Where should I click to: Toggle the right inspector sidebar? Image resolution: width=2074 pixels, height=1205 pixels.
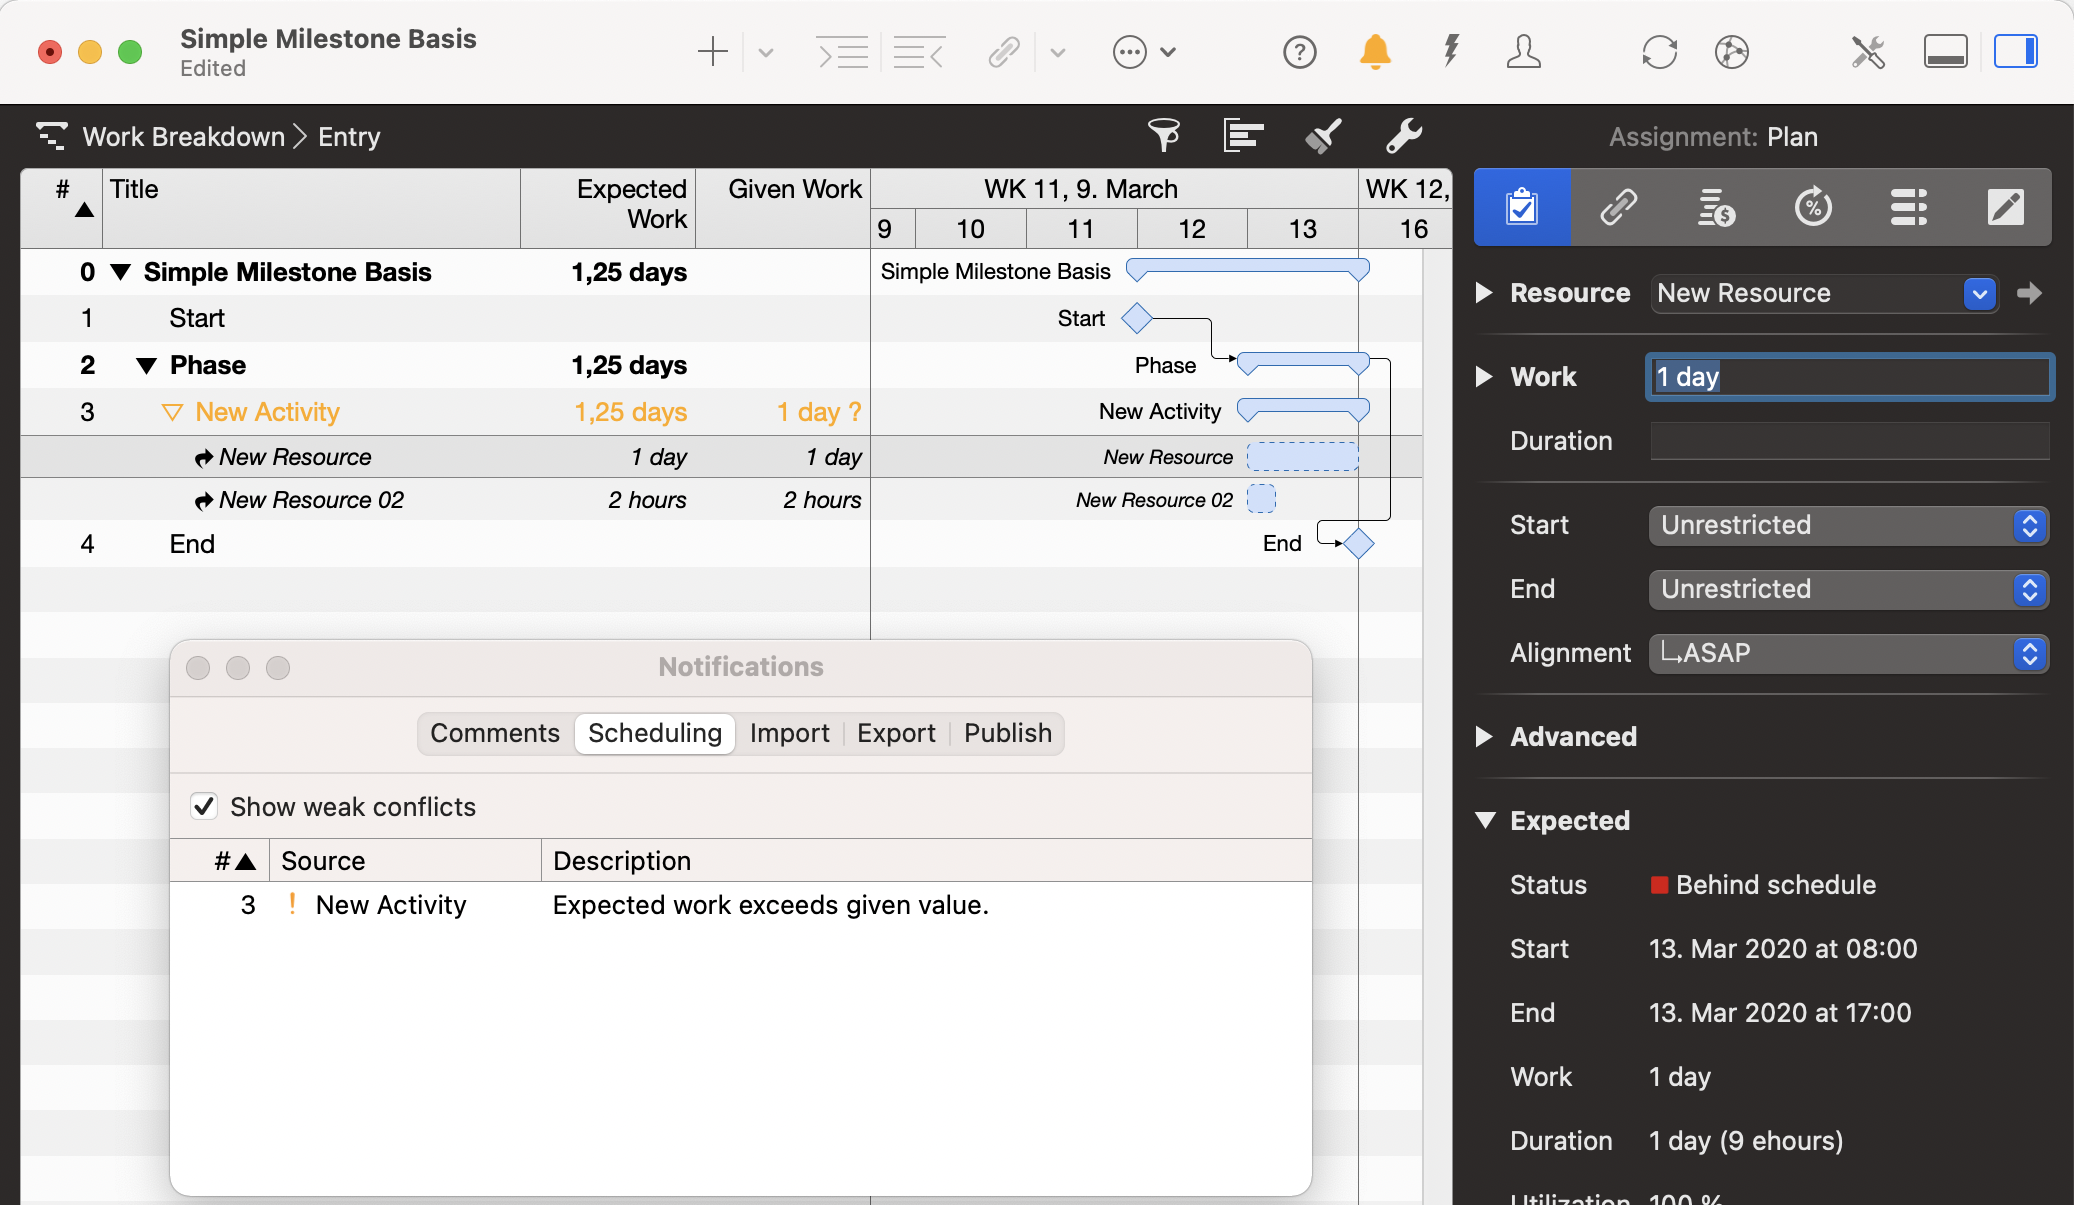point(2015,52)
